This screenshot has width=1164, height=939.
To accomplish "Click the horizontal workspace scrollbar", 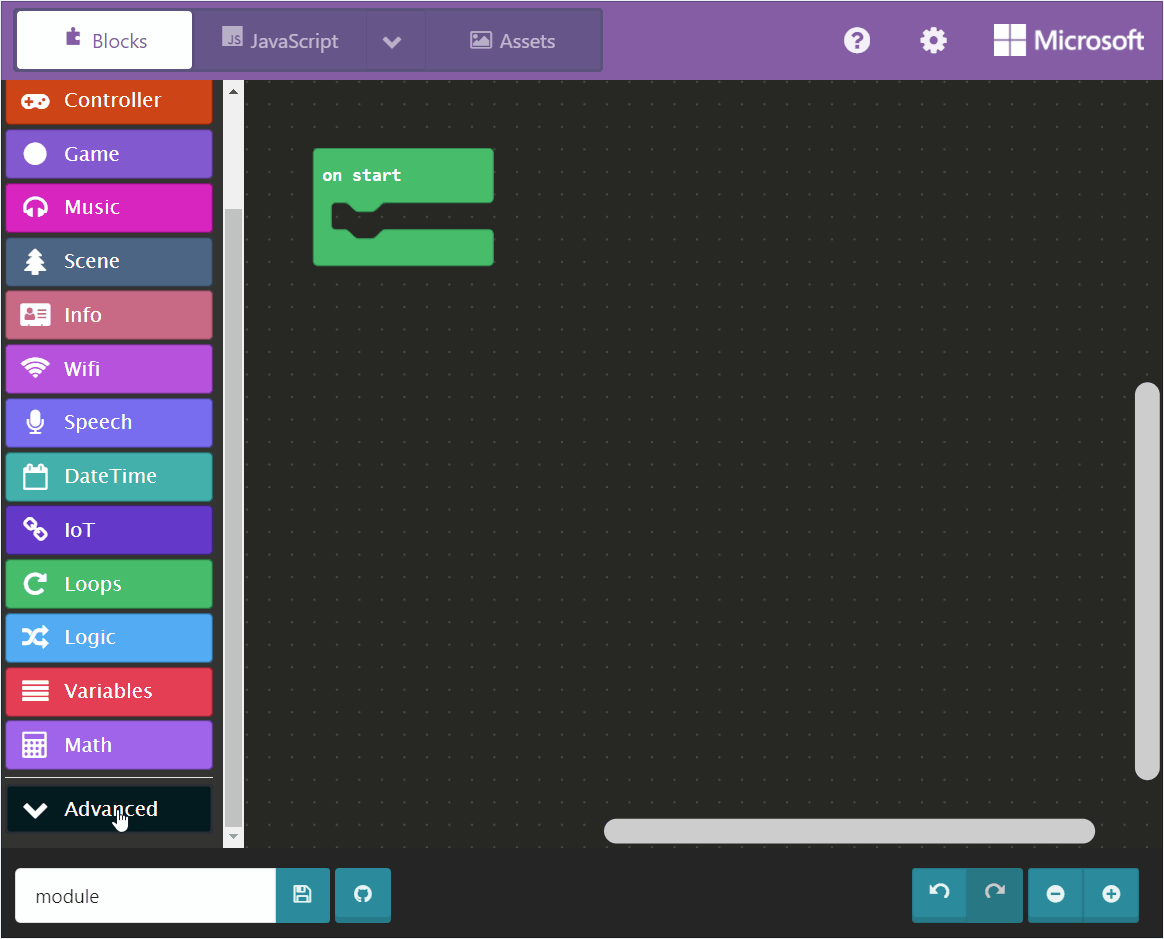I will coord(849,831).
